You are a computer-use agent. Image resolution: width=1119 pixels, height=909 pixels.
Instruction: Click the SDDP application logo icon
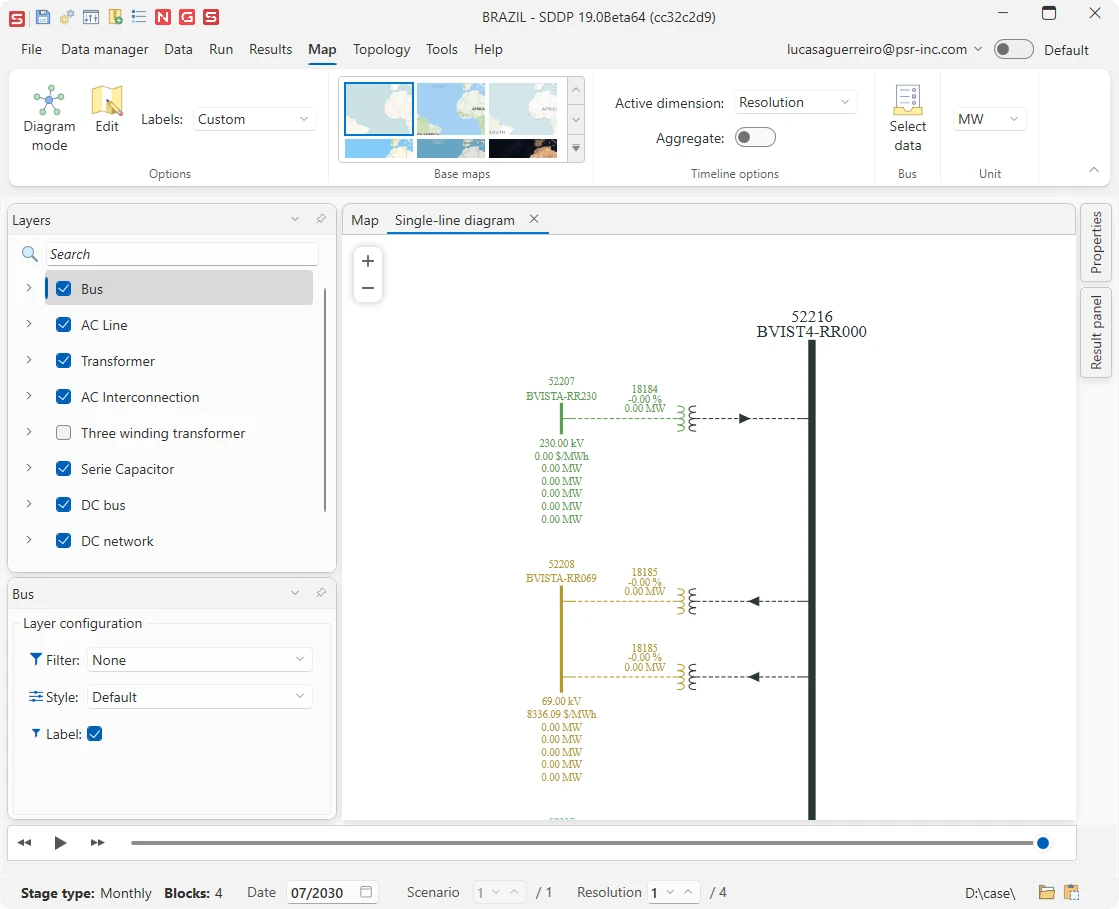17,17
